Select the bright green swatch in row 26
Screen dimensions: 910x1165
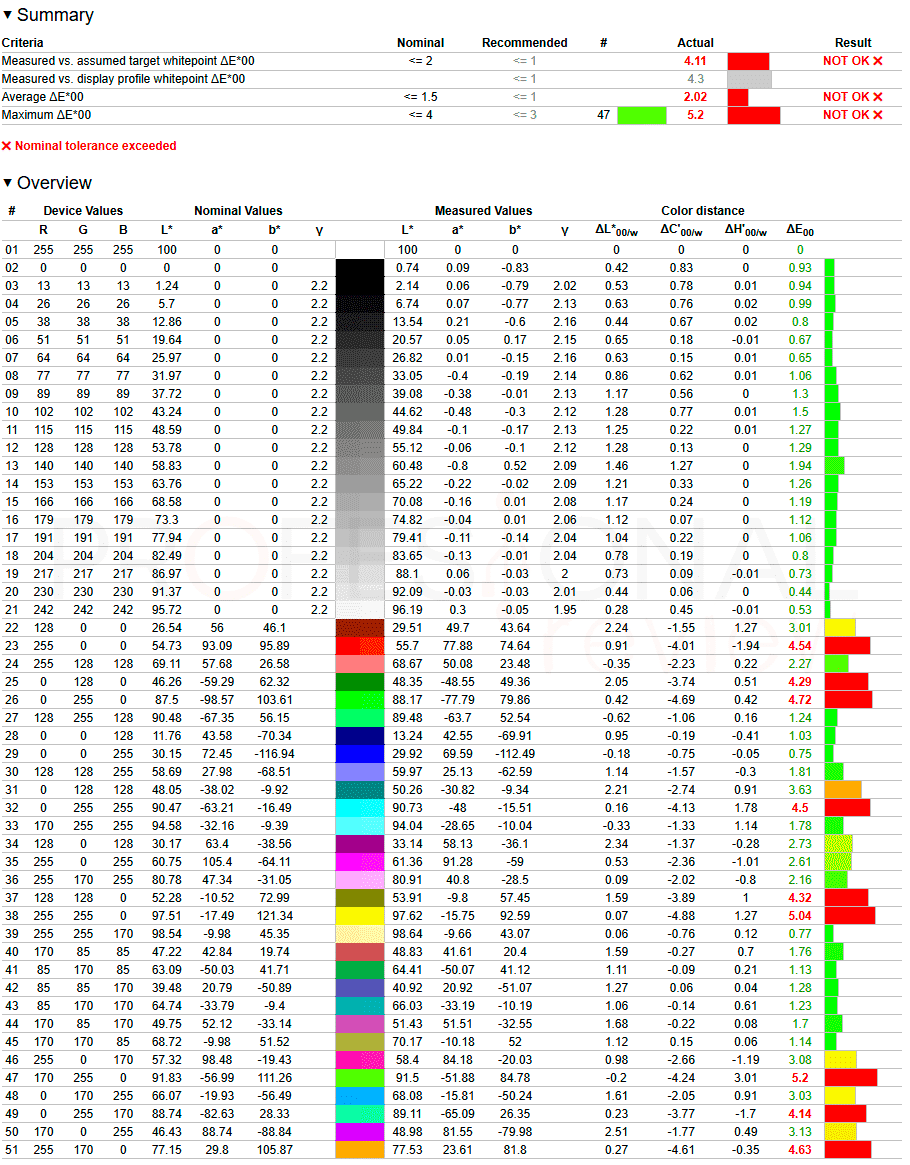360,700
